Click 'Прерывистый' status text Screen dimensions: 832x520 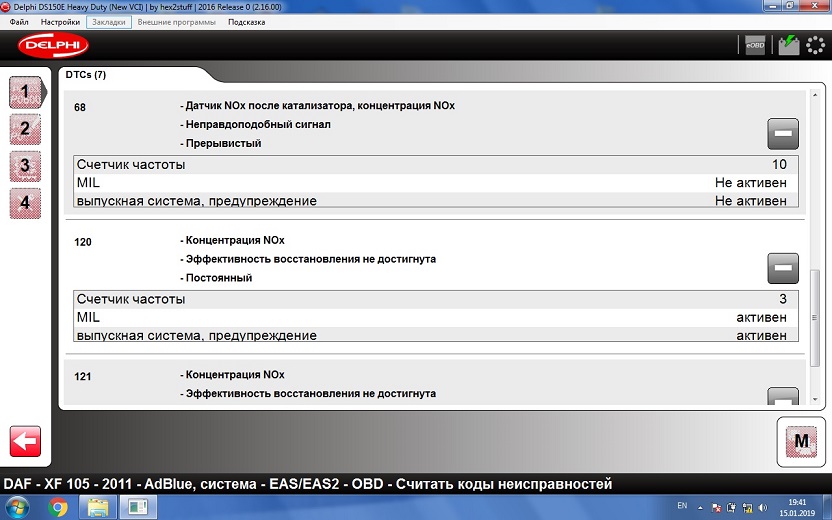[223, 144]
